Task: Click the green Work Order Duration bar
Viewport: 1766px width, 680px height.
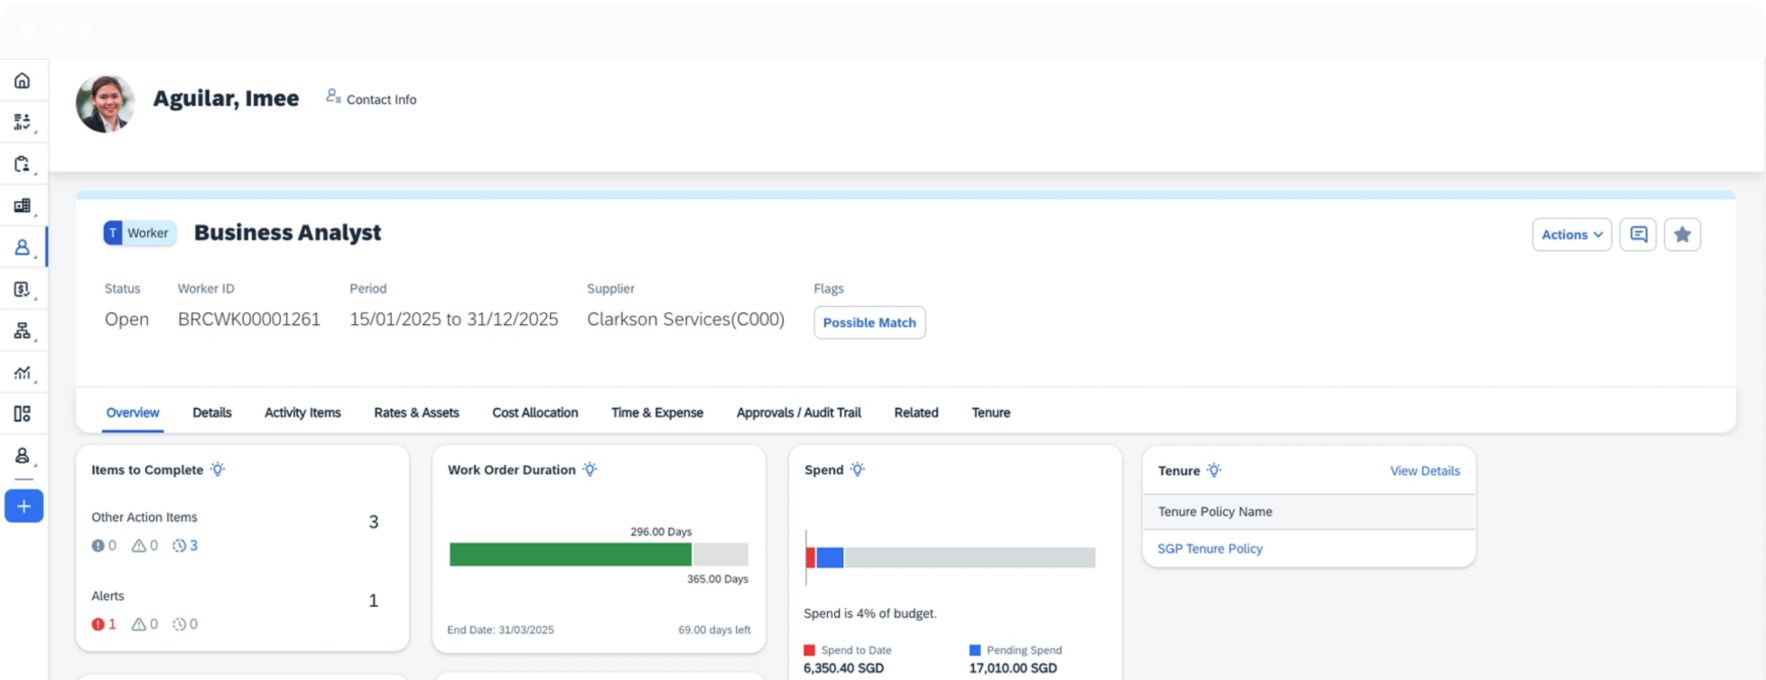Action: (x=570, y=555)
